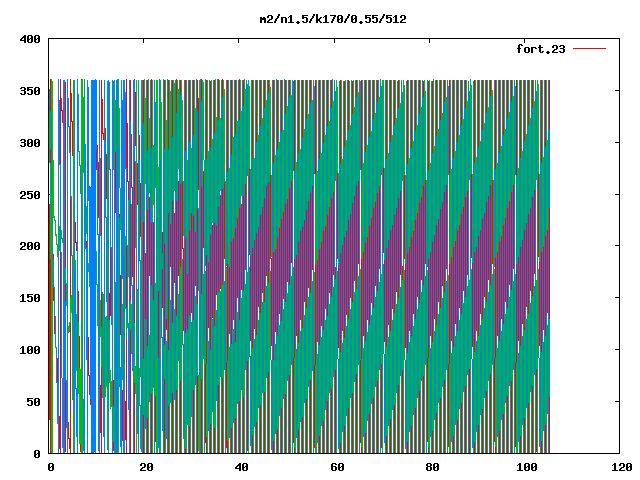Click y-axis label 100
Image resolution: width=640 pixels, height=480 pixels.
(x=30, y=350)
